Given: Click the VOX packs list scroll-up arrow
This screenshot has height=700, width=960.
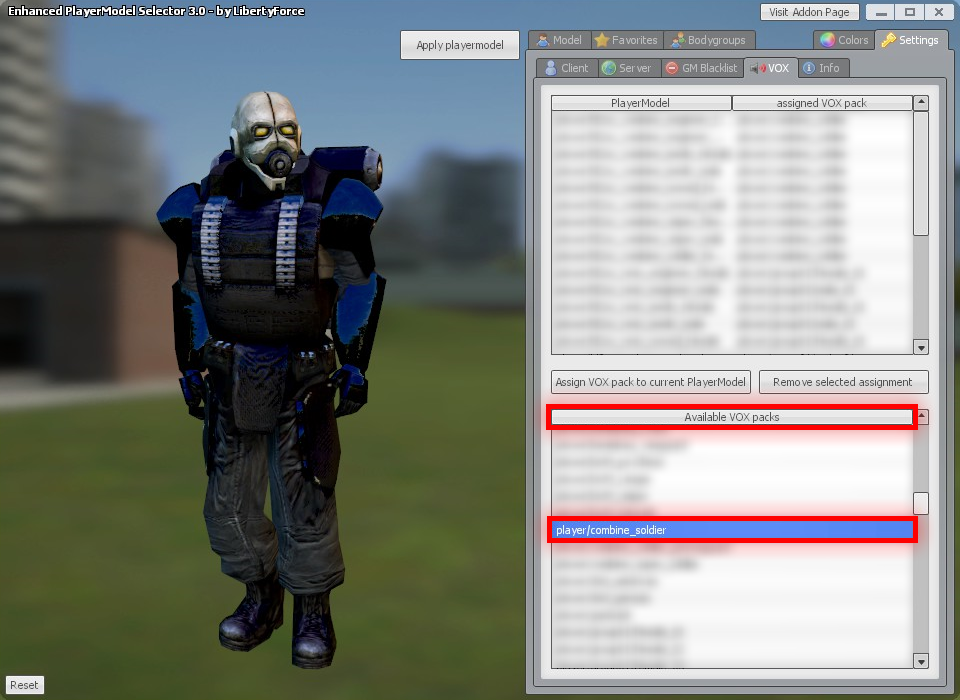Looking at the screenshot, I should pos(921,417).
